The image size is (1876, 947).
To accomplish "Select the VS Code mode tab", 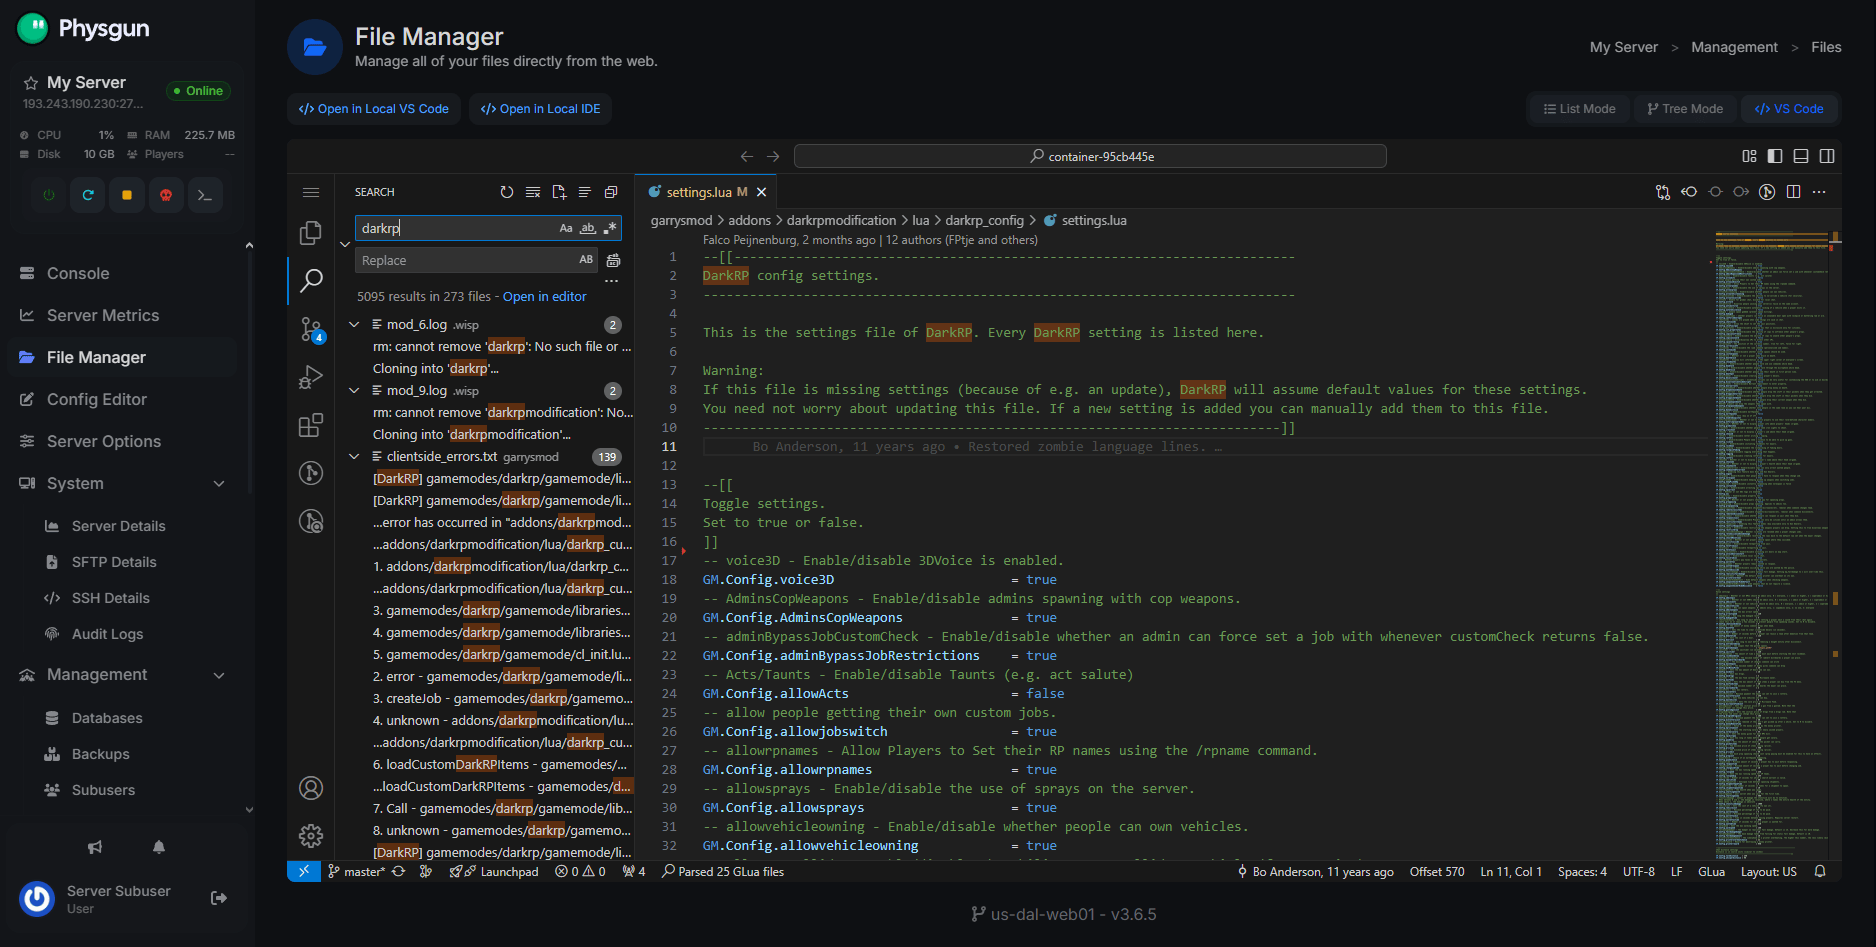I will (1789, 109).
